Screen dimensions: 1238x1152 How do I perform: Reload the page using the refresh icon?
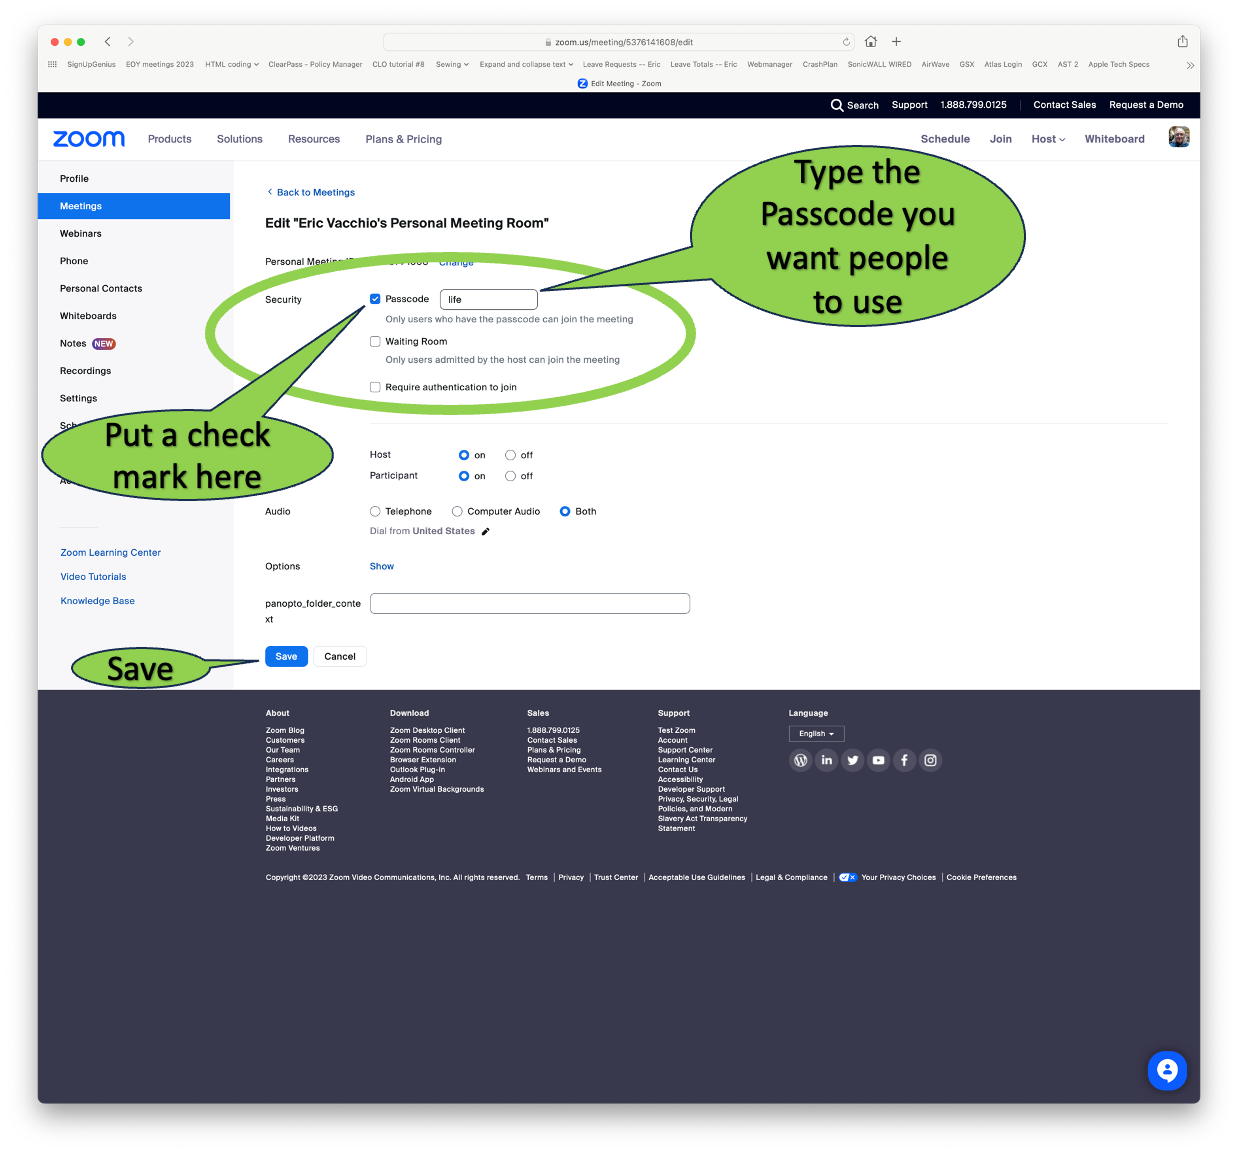(846, 42)
